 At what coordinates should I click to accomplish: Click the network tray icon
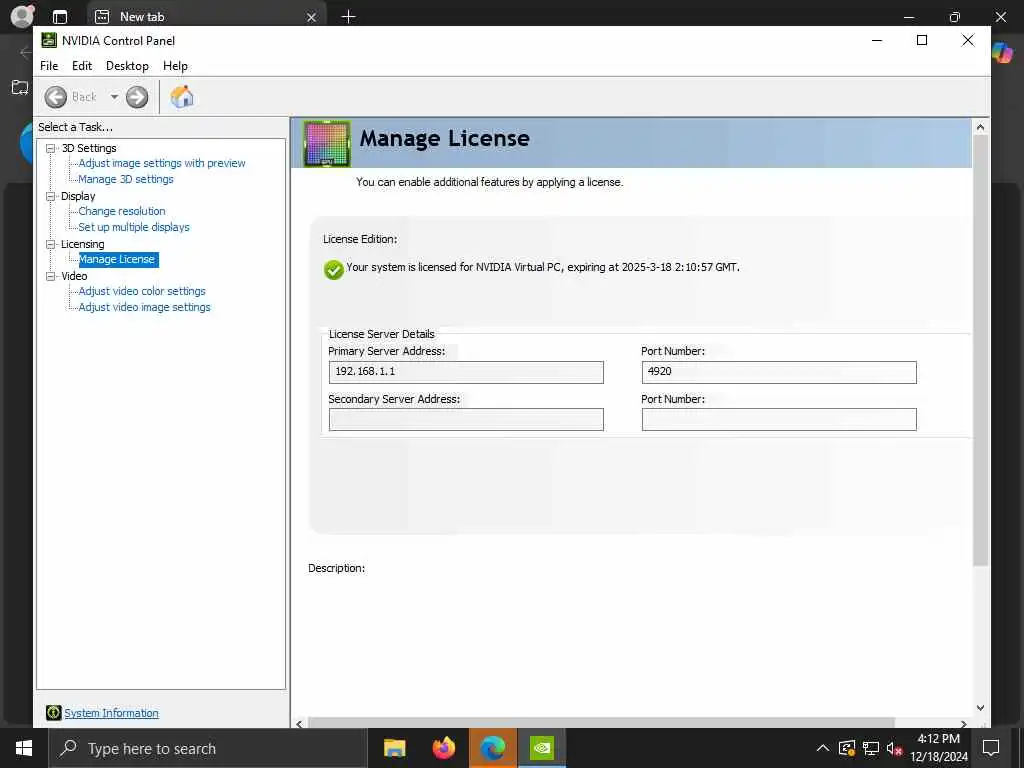pyautogui.click(x=871, y=748)
